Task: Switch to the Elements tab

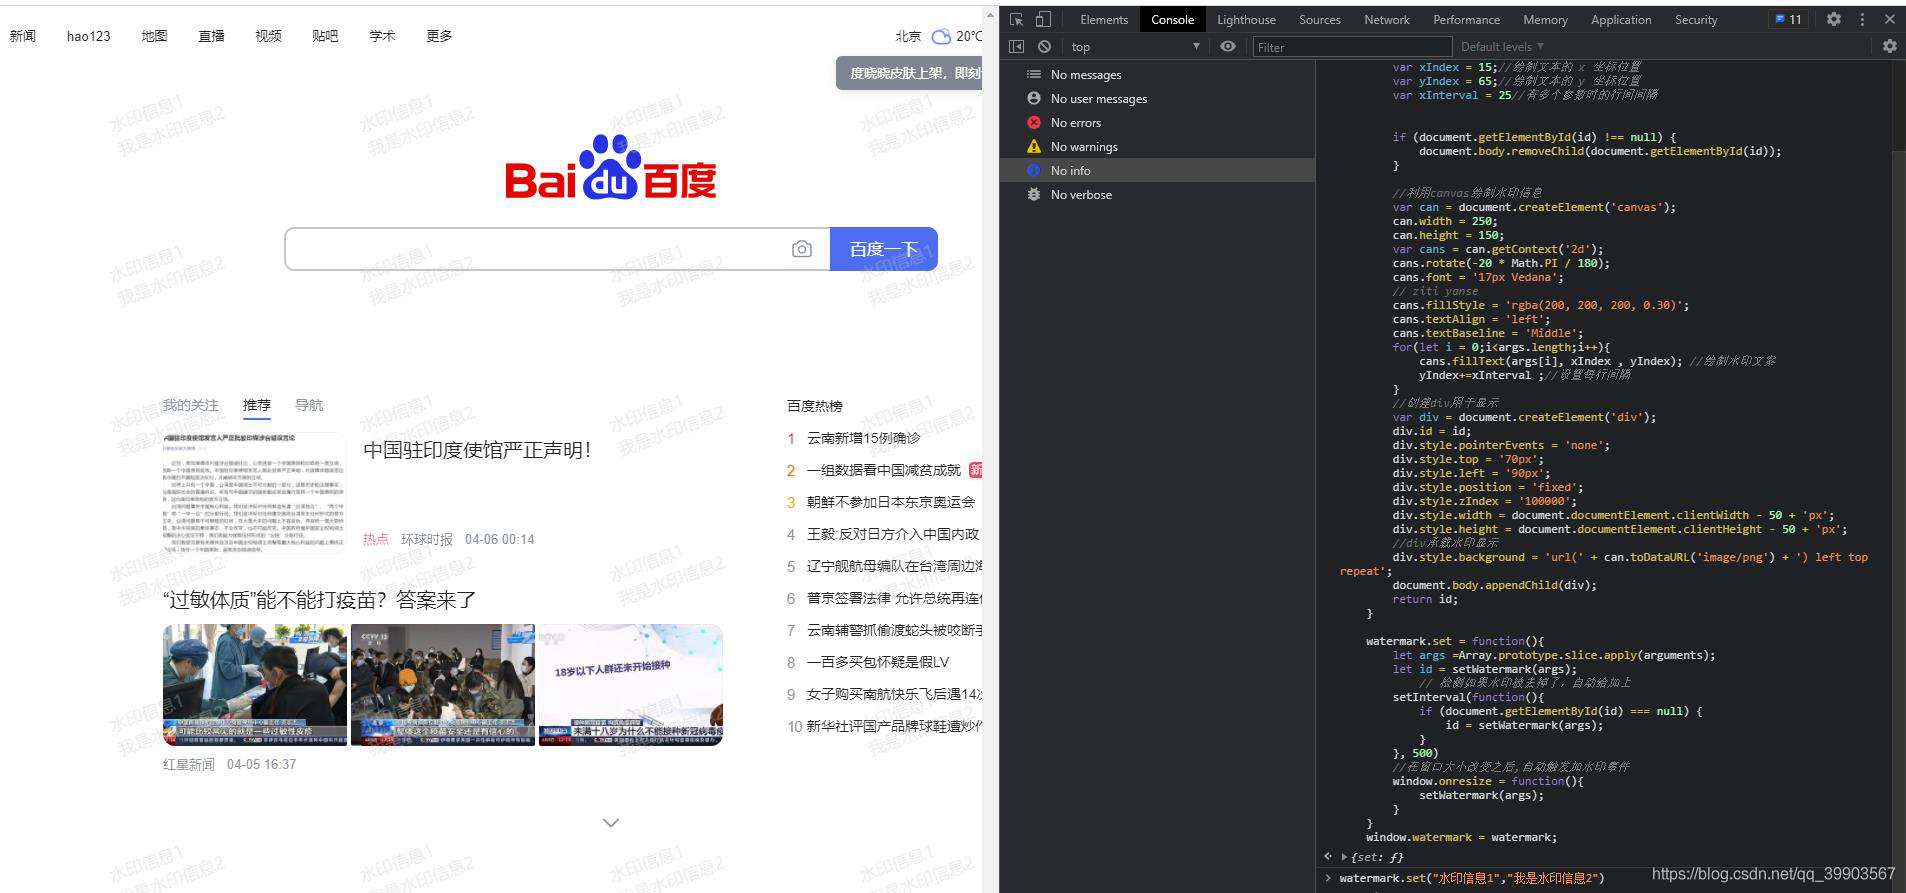Action: pyautogui.click(x=1104, y=19)
